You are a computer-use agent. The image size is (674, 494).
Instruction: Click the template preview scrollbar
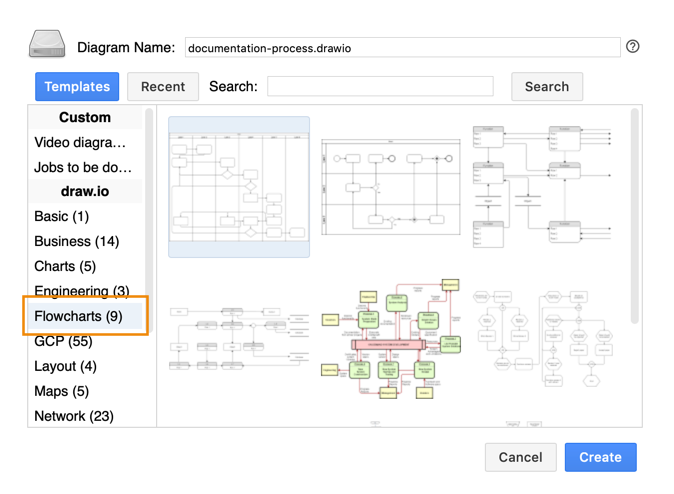[x=634, y=215]
